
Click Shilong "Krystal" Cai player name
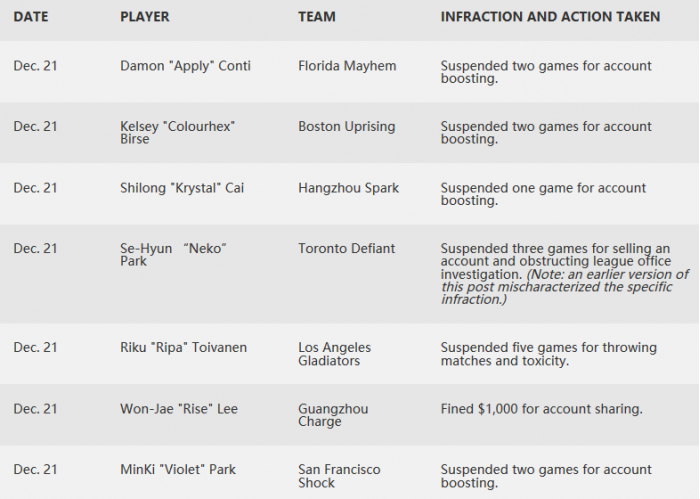182,188
